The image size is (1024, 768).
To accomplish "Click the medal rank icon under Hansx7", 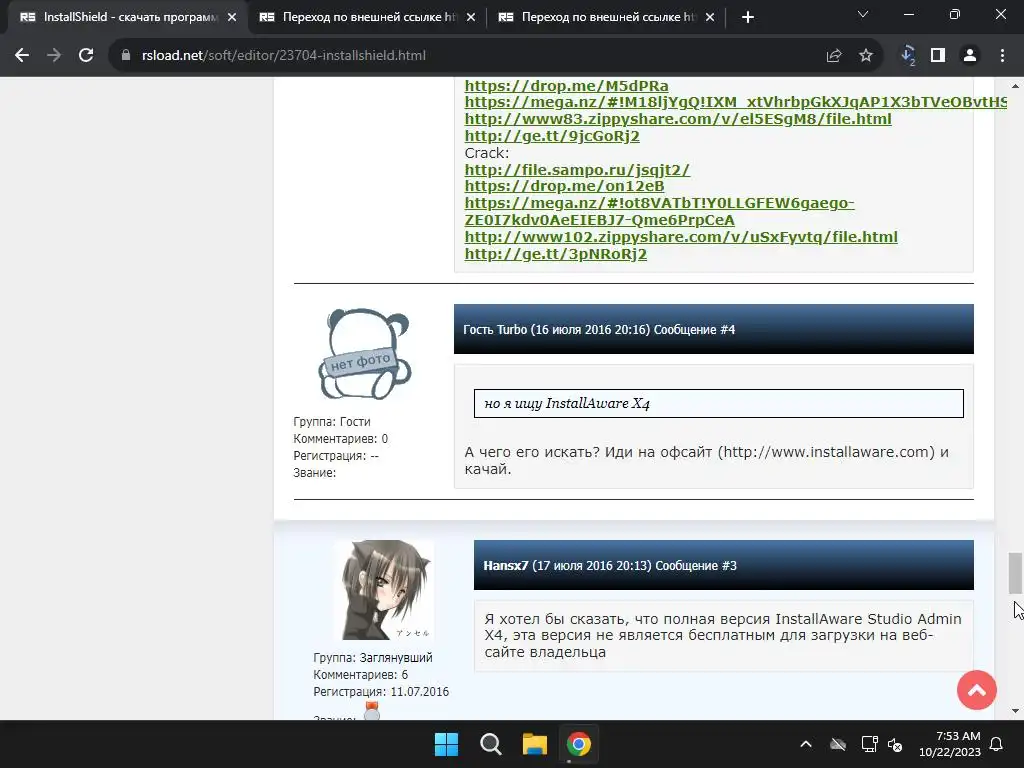I will tap(372, 711).
